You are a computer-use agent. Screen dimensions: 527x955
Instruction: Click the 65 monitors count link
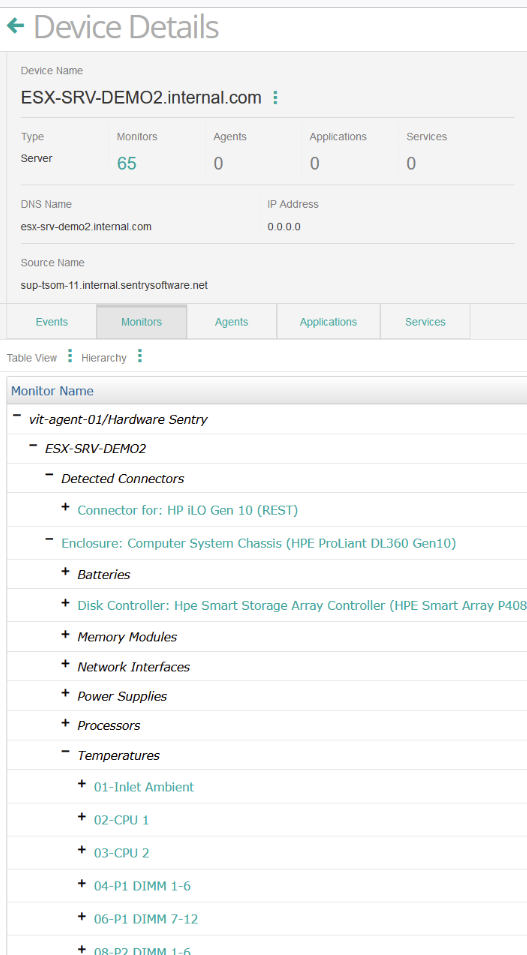point(127,164)
